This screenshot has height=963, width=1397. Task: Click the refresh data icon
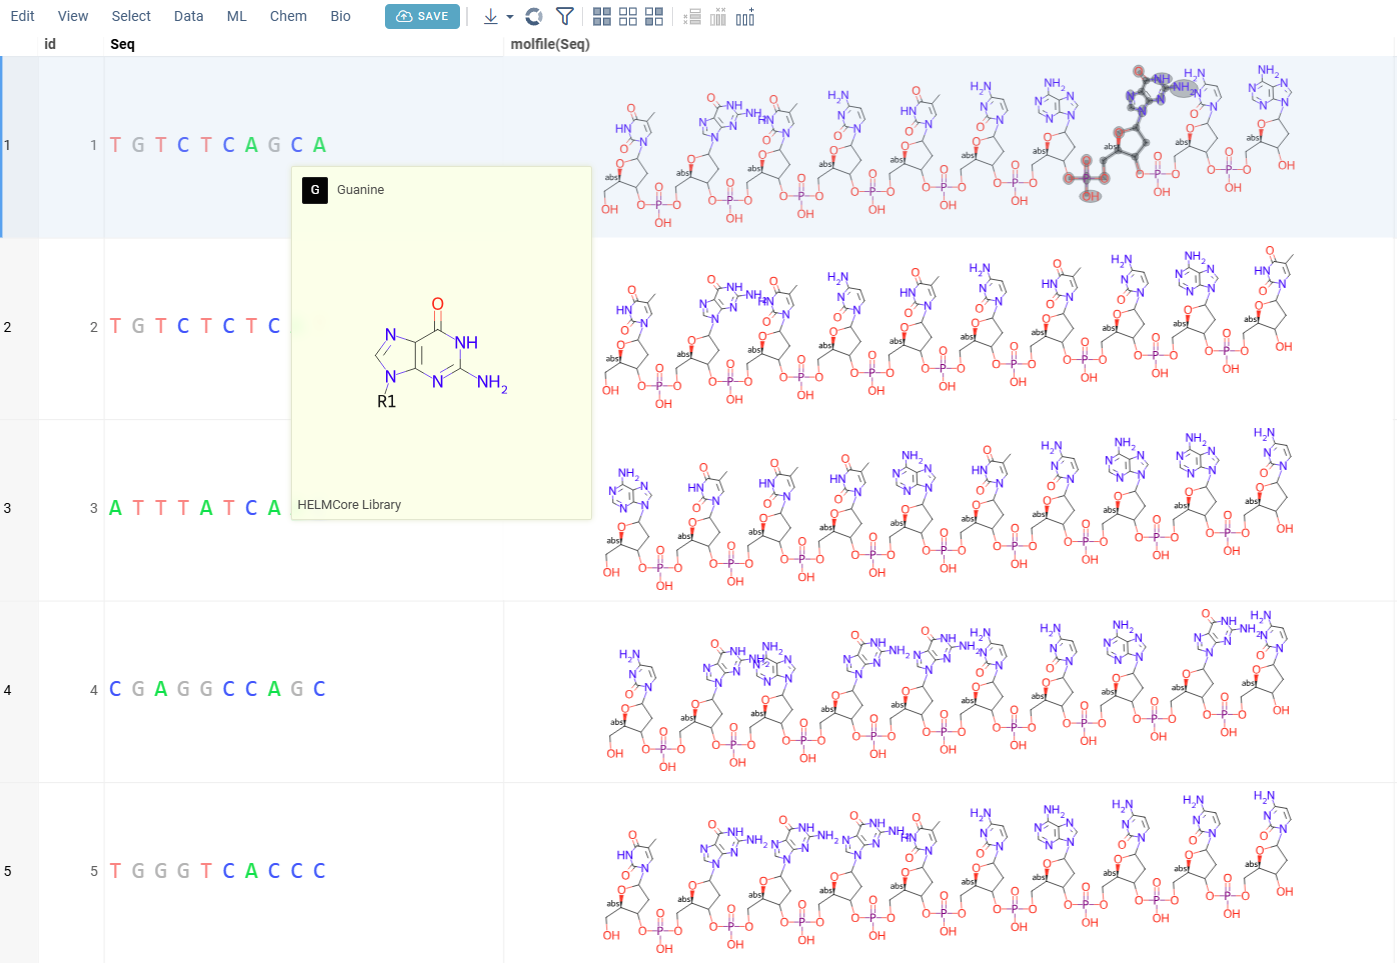point(533,16)
